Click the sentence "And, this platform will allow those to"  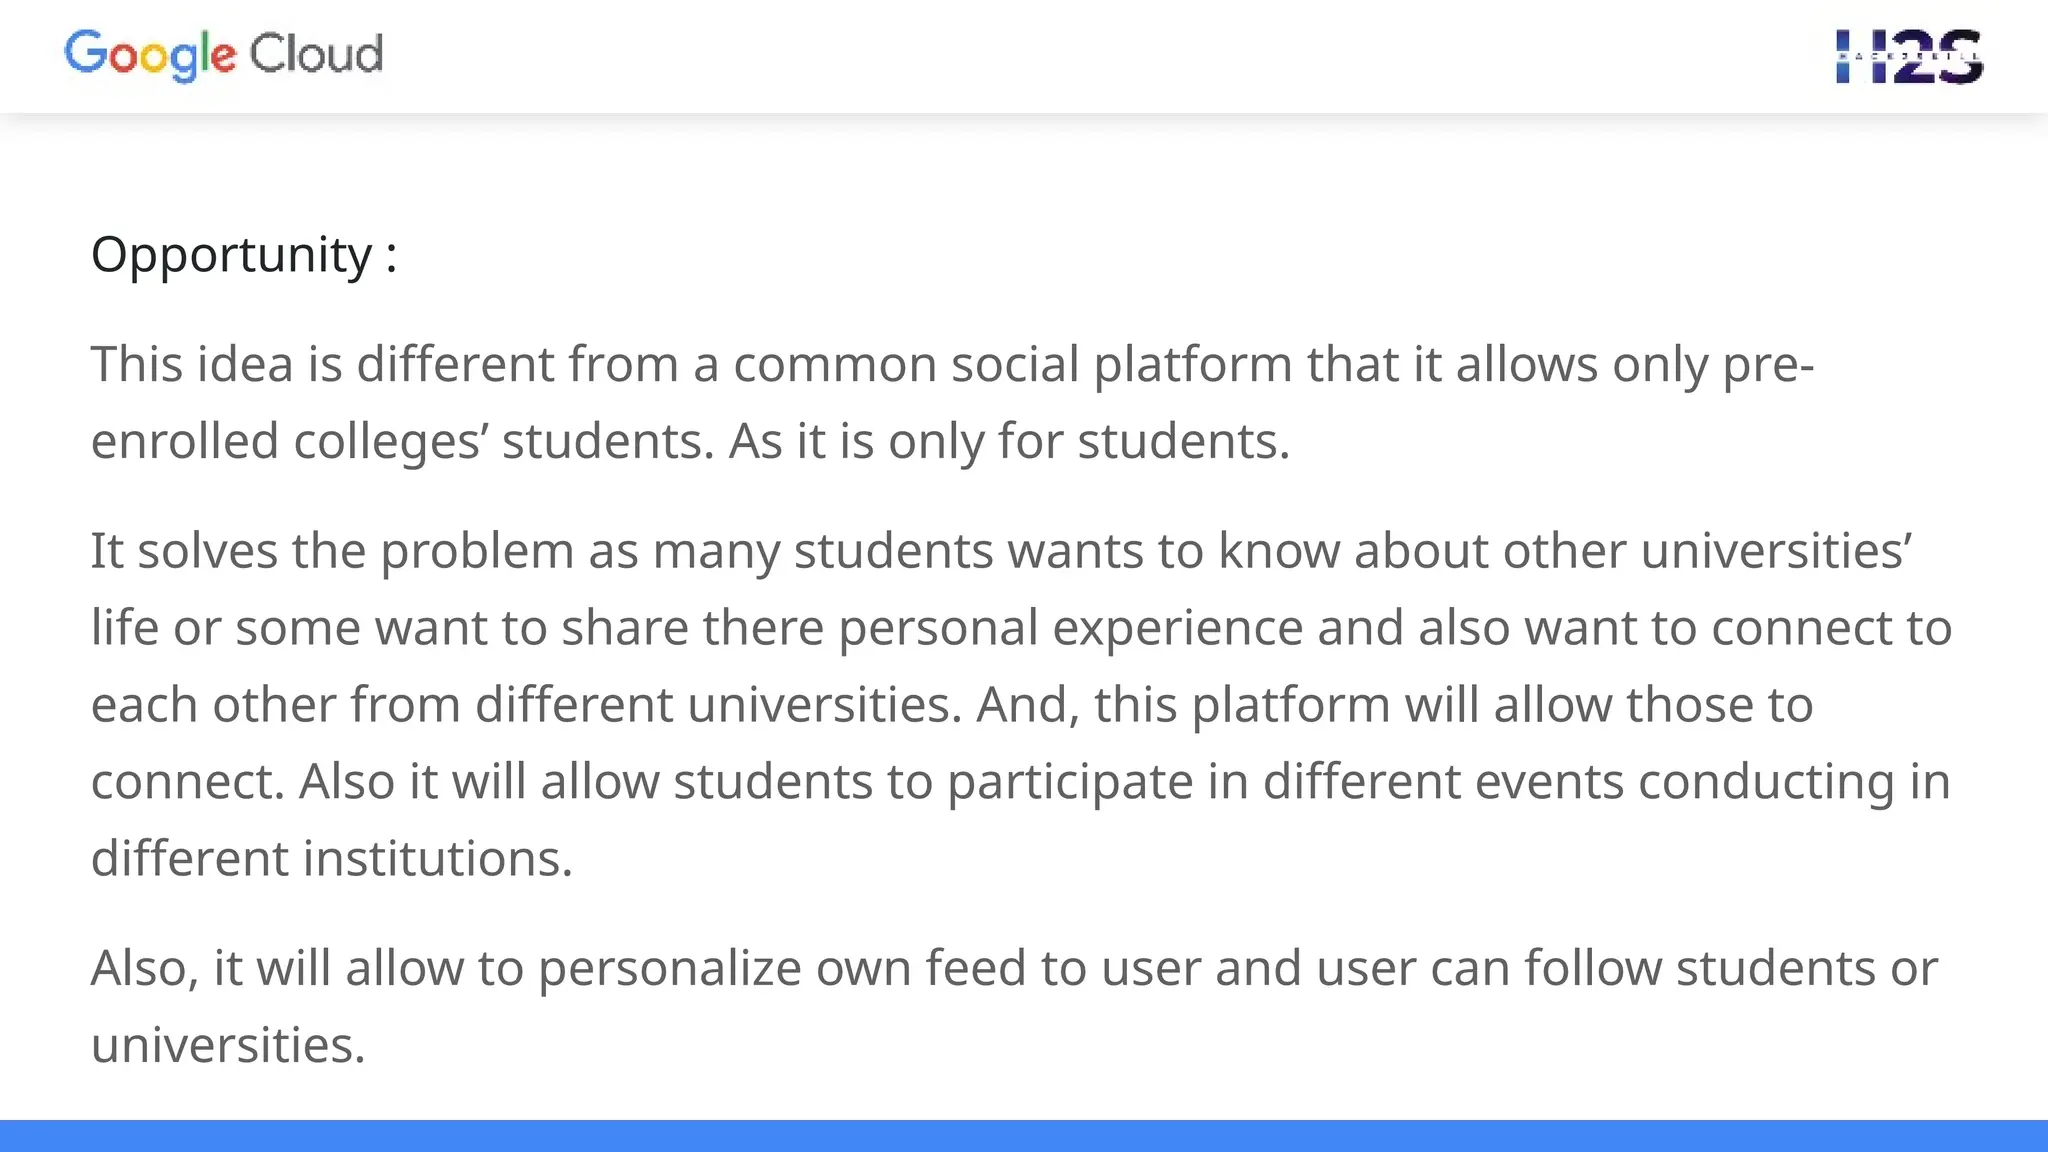click(1394, 705)
